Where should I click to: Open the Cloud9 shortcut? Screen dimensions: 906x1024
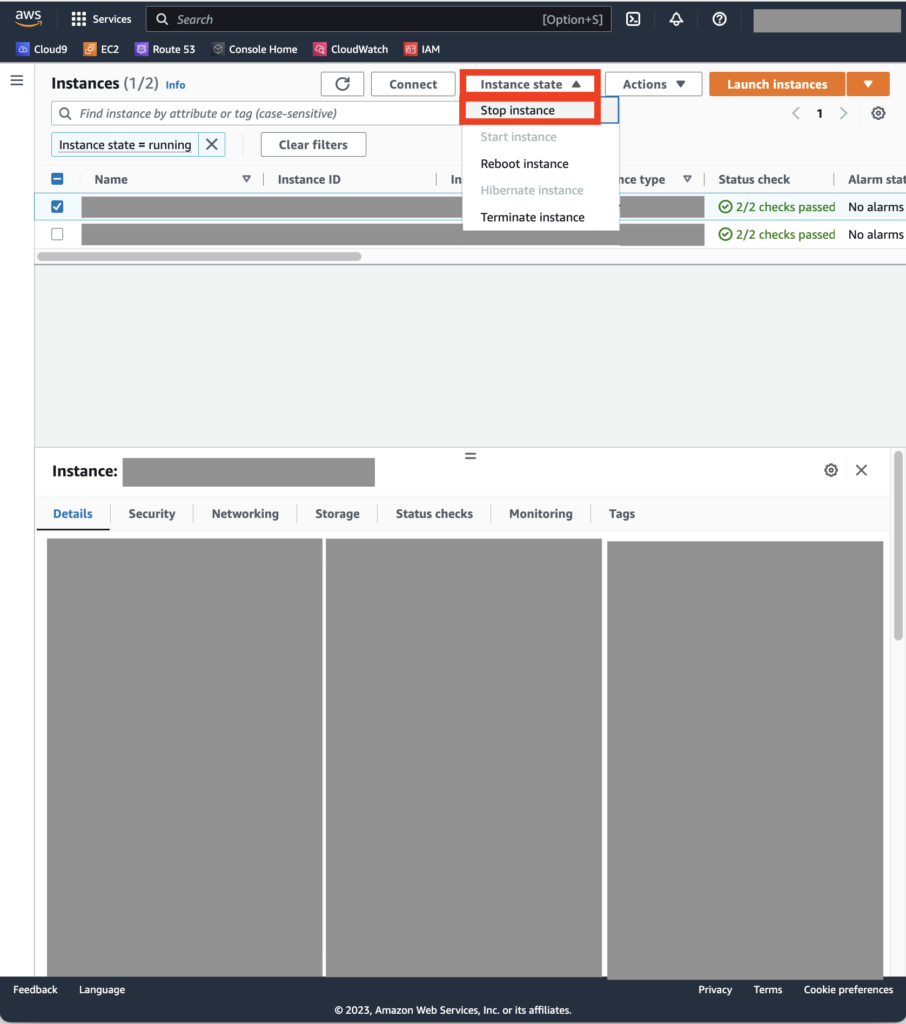(x=42, y=49)
